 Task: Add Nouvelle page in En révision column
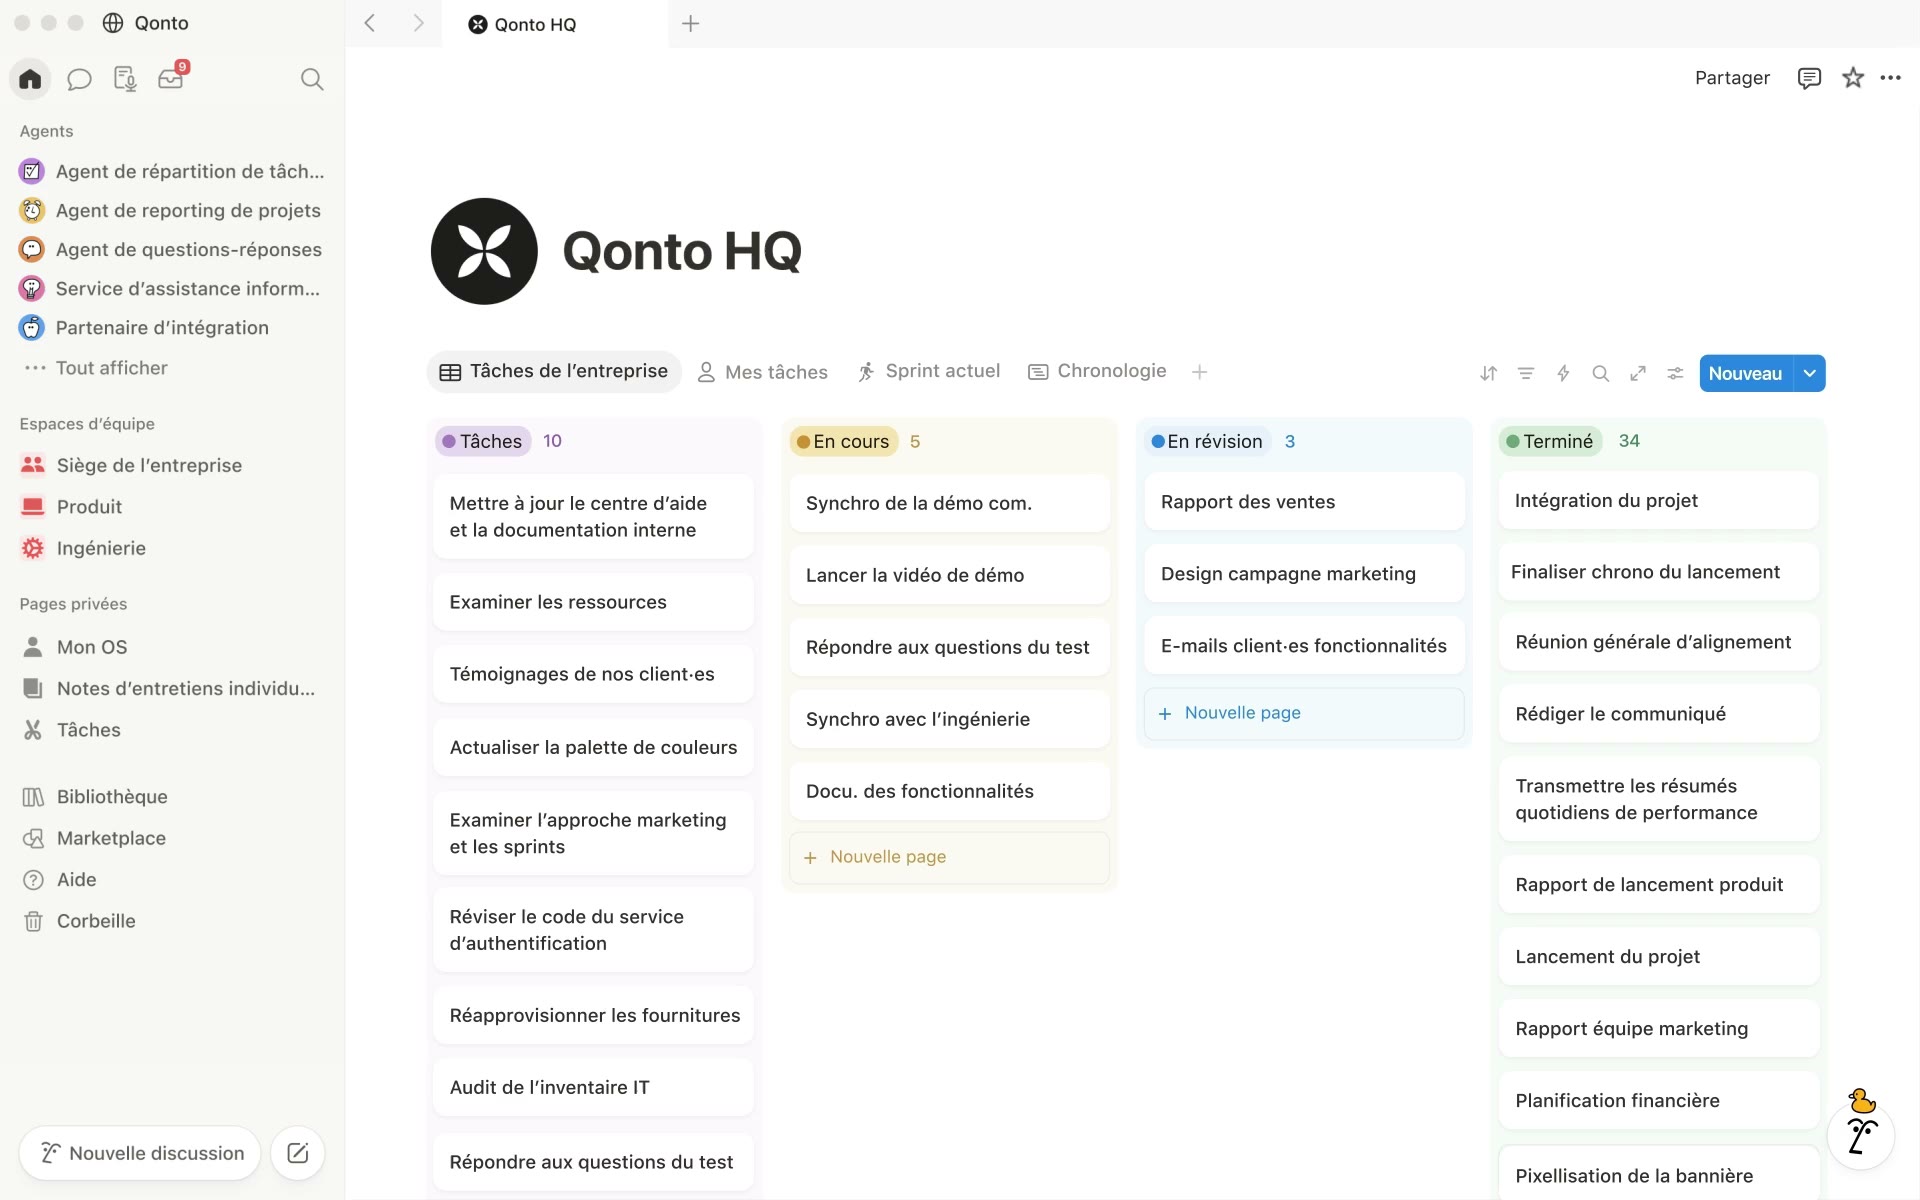tap(1304, 713)
